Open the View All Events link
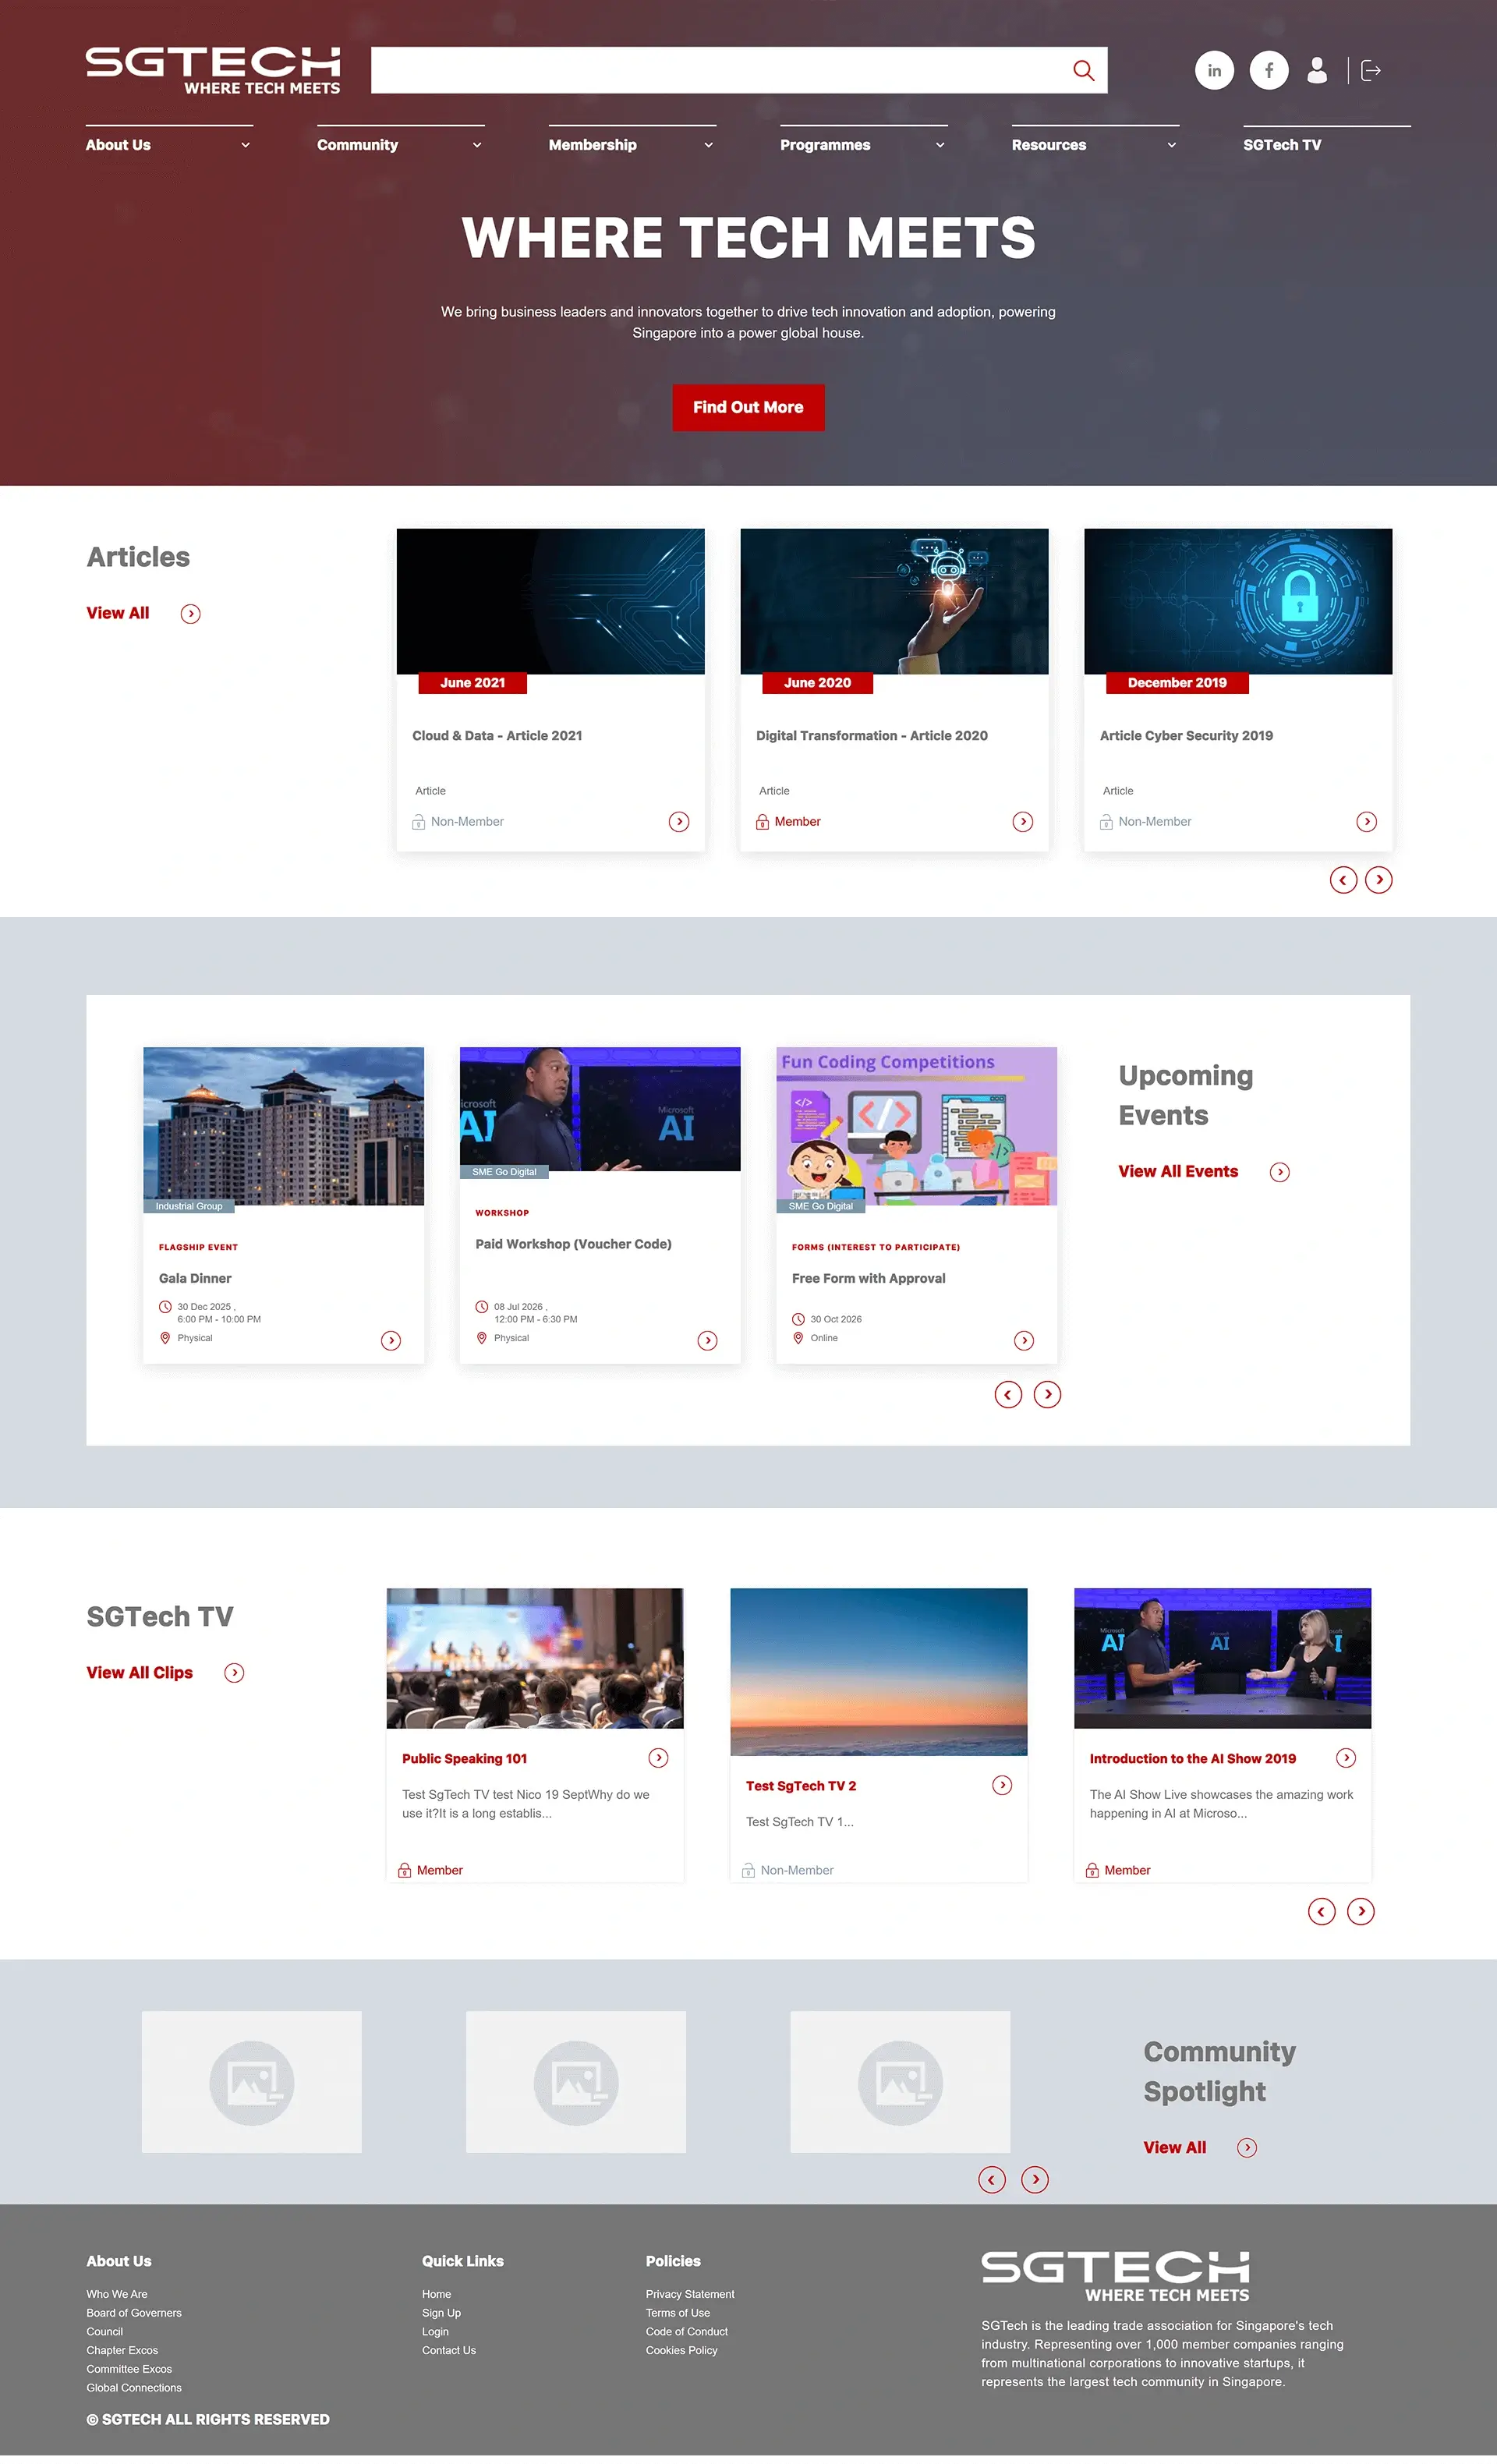1497x2464 pixels. tap(1178, 1171)
